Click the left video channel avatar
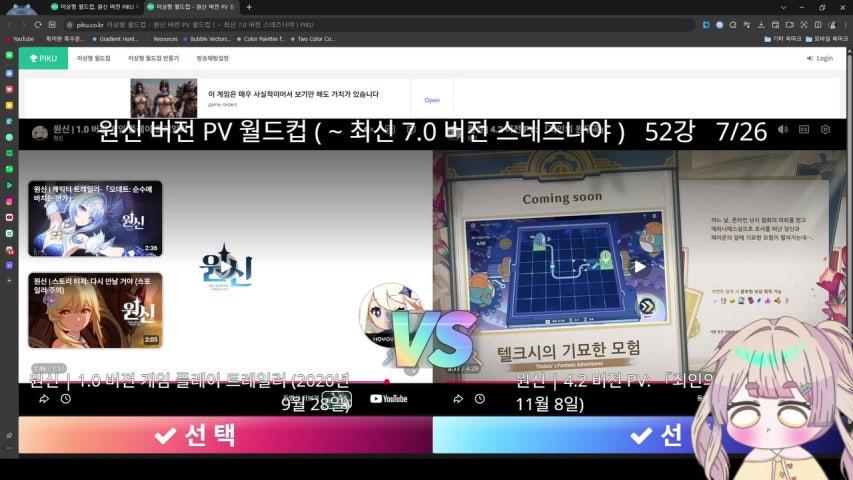853x480 pixels. [40, 133]
